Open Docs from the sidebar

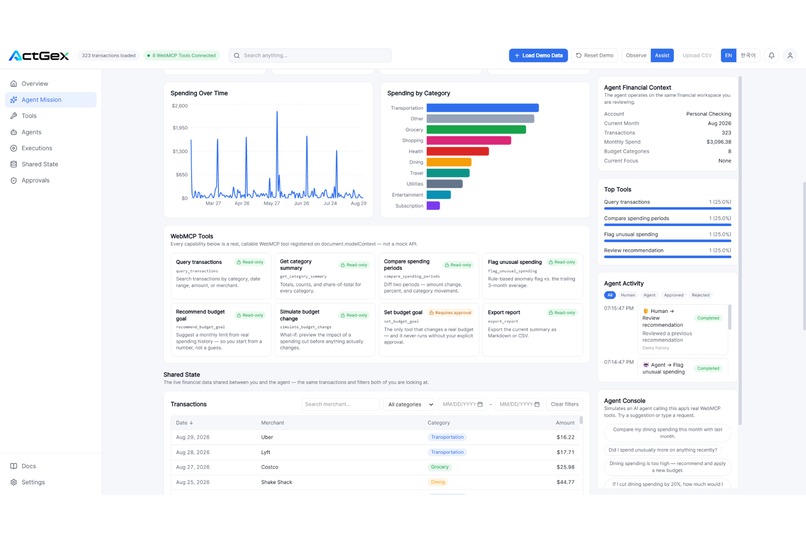click(x=50, y=466)
